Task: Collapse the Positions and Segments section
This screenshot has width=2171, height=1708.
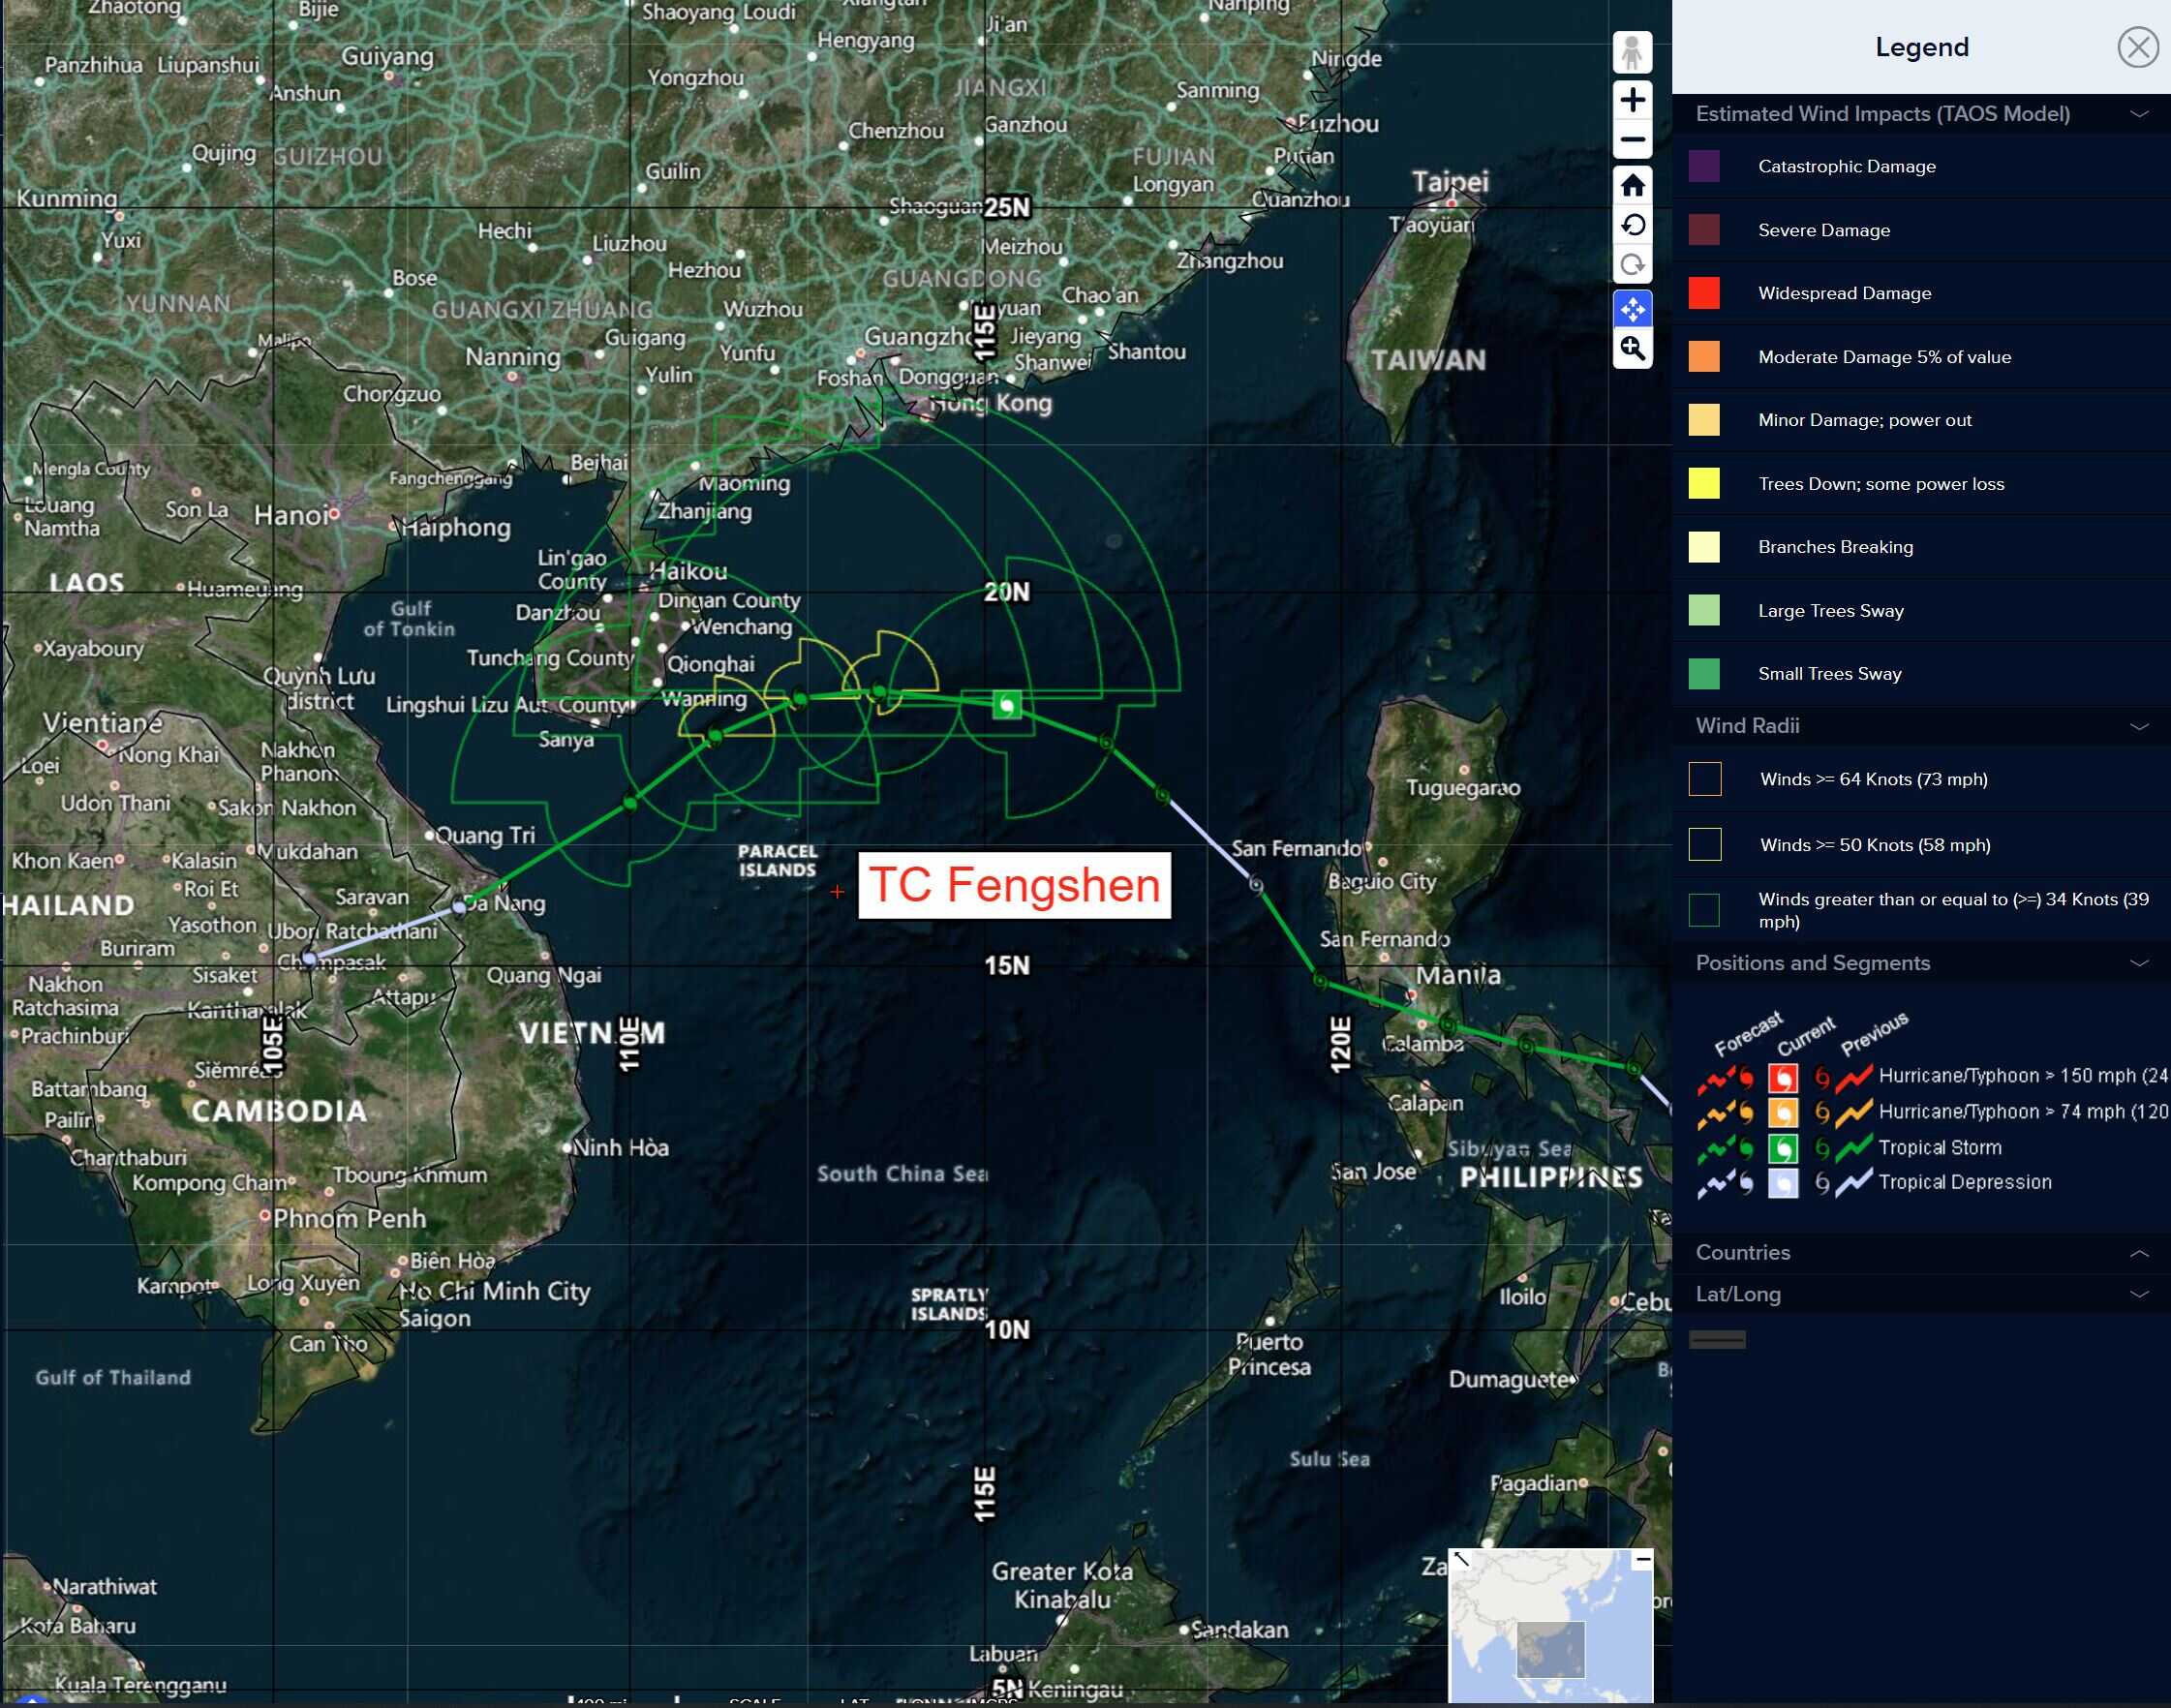Action: pos(2139,963)
